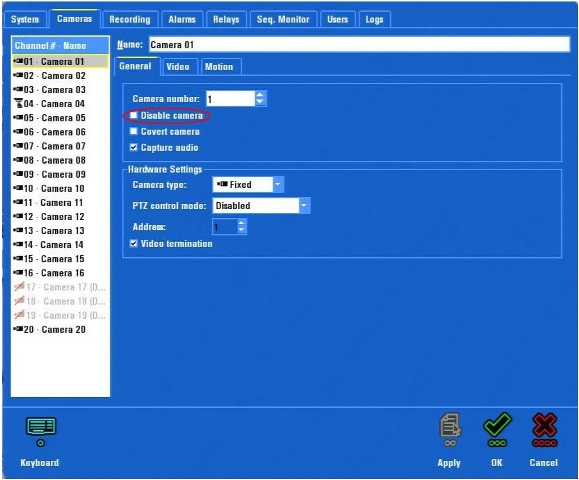Open the PTZ control mode dropdown
Image resolution: width=579 pixels, height=480 pixels.
click(304, 205)
